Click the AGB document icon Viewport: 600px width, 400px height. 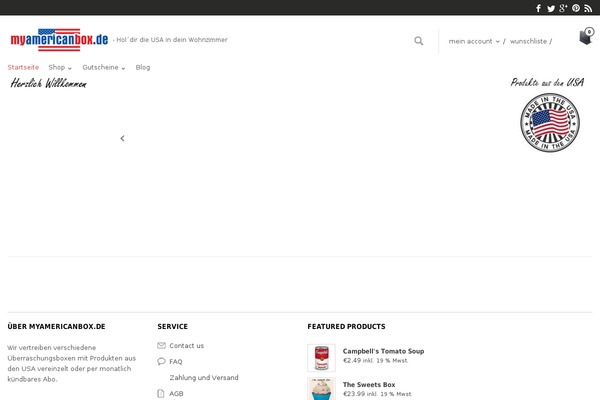[x=161, y=393]
